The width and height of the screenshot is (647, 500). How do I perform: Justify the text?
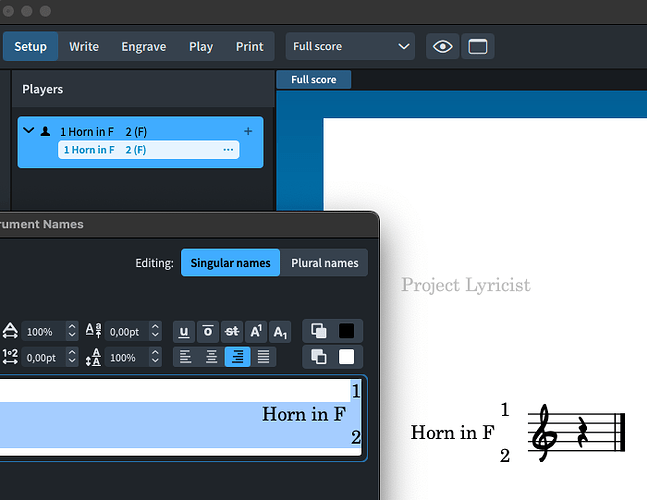[263, 357]
